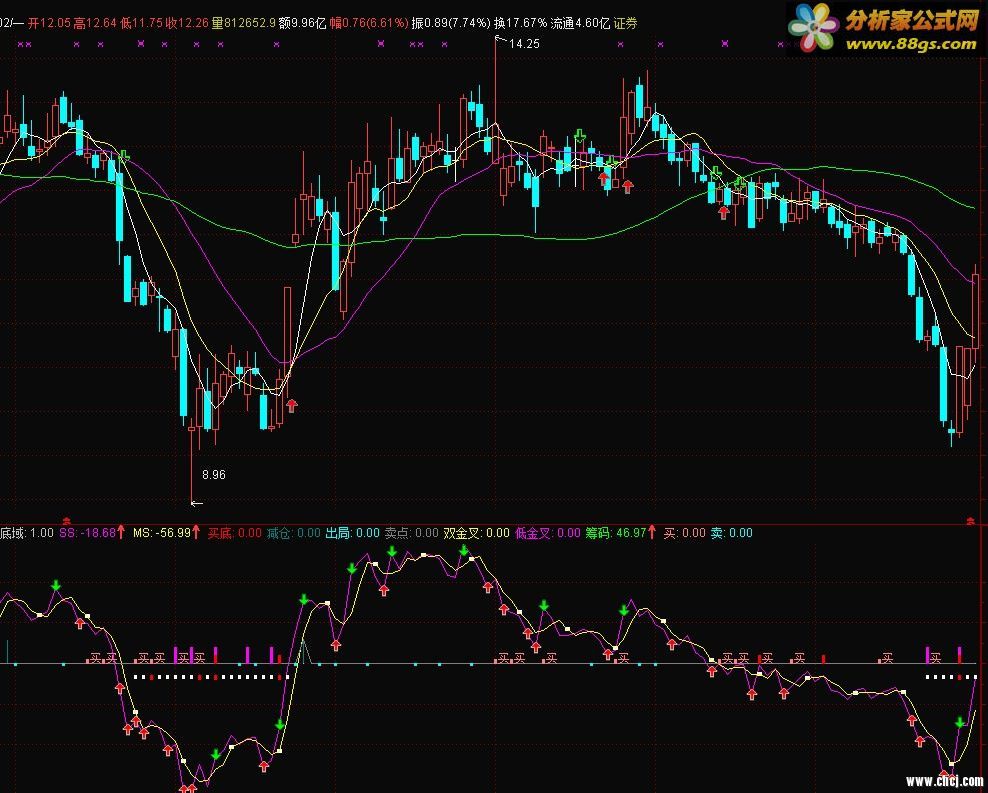Click the SS: -18.68 indicator value
988x793 pixels.
pyautogui.click(x=88, y=533)
